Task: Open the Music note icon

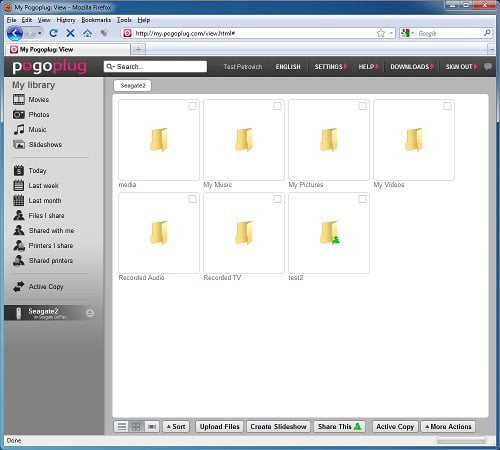Action: [x=19, y=129]
